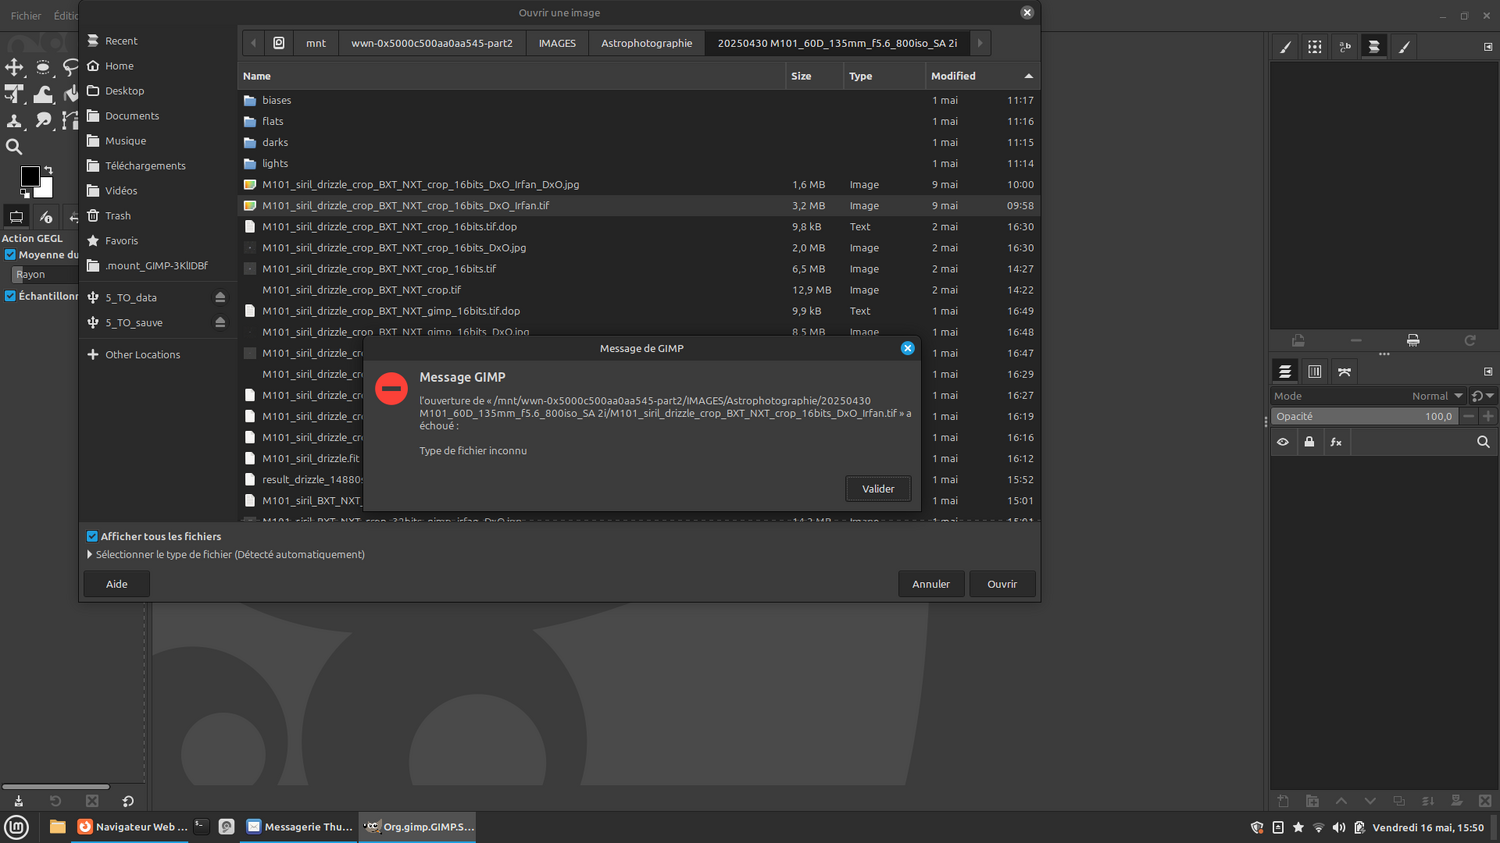Image resolution: width=1500 pixels, height=843 pixels.
Task: Select the Warp Transform tool
Action: 43,94
